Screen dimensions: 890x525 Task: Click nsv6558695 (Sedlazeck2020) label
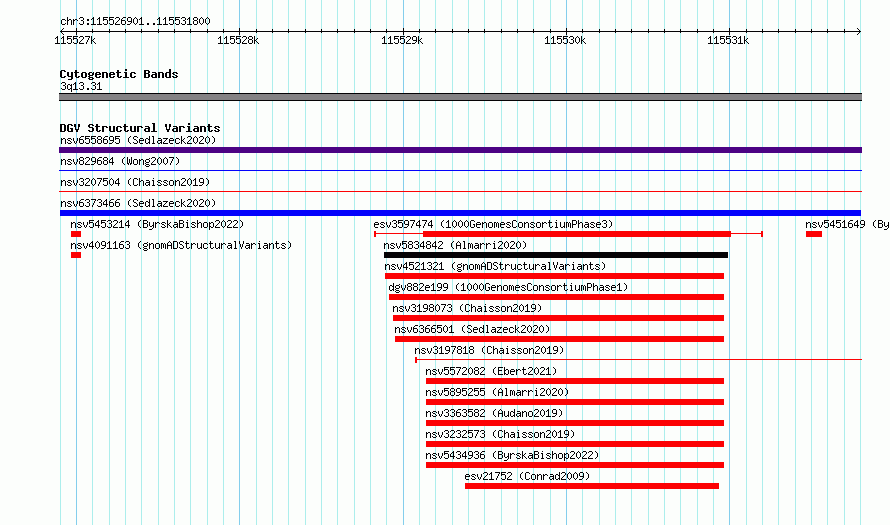click(138, 140)
